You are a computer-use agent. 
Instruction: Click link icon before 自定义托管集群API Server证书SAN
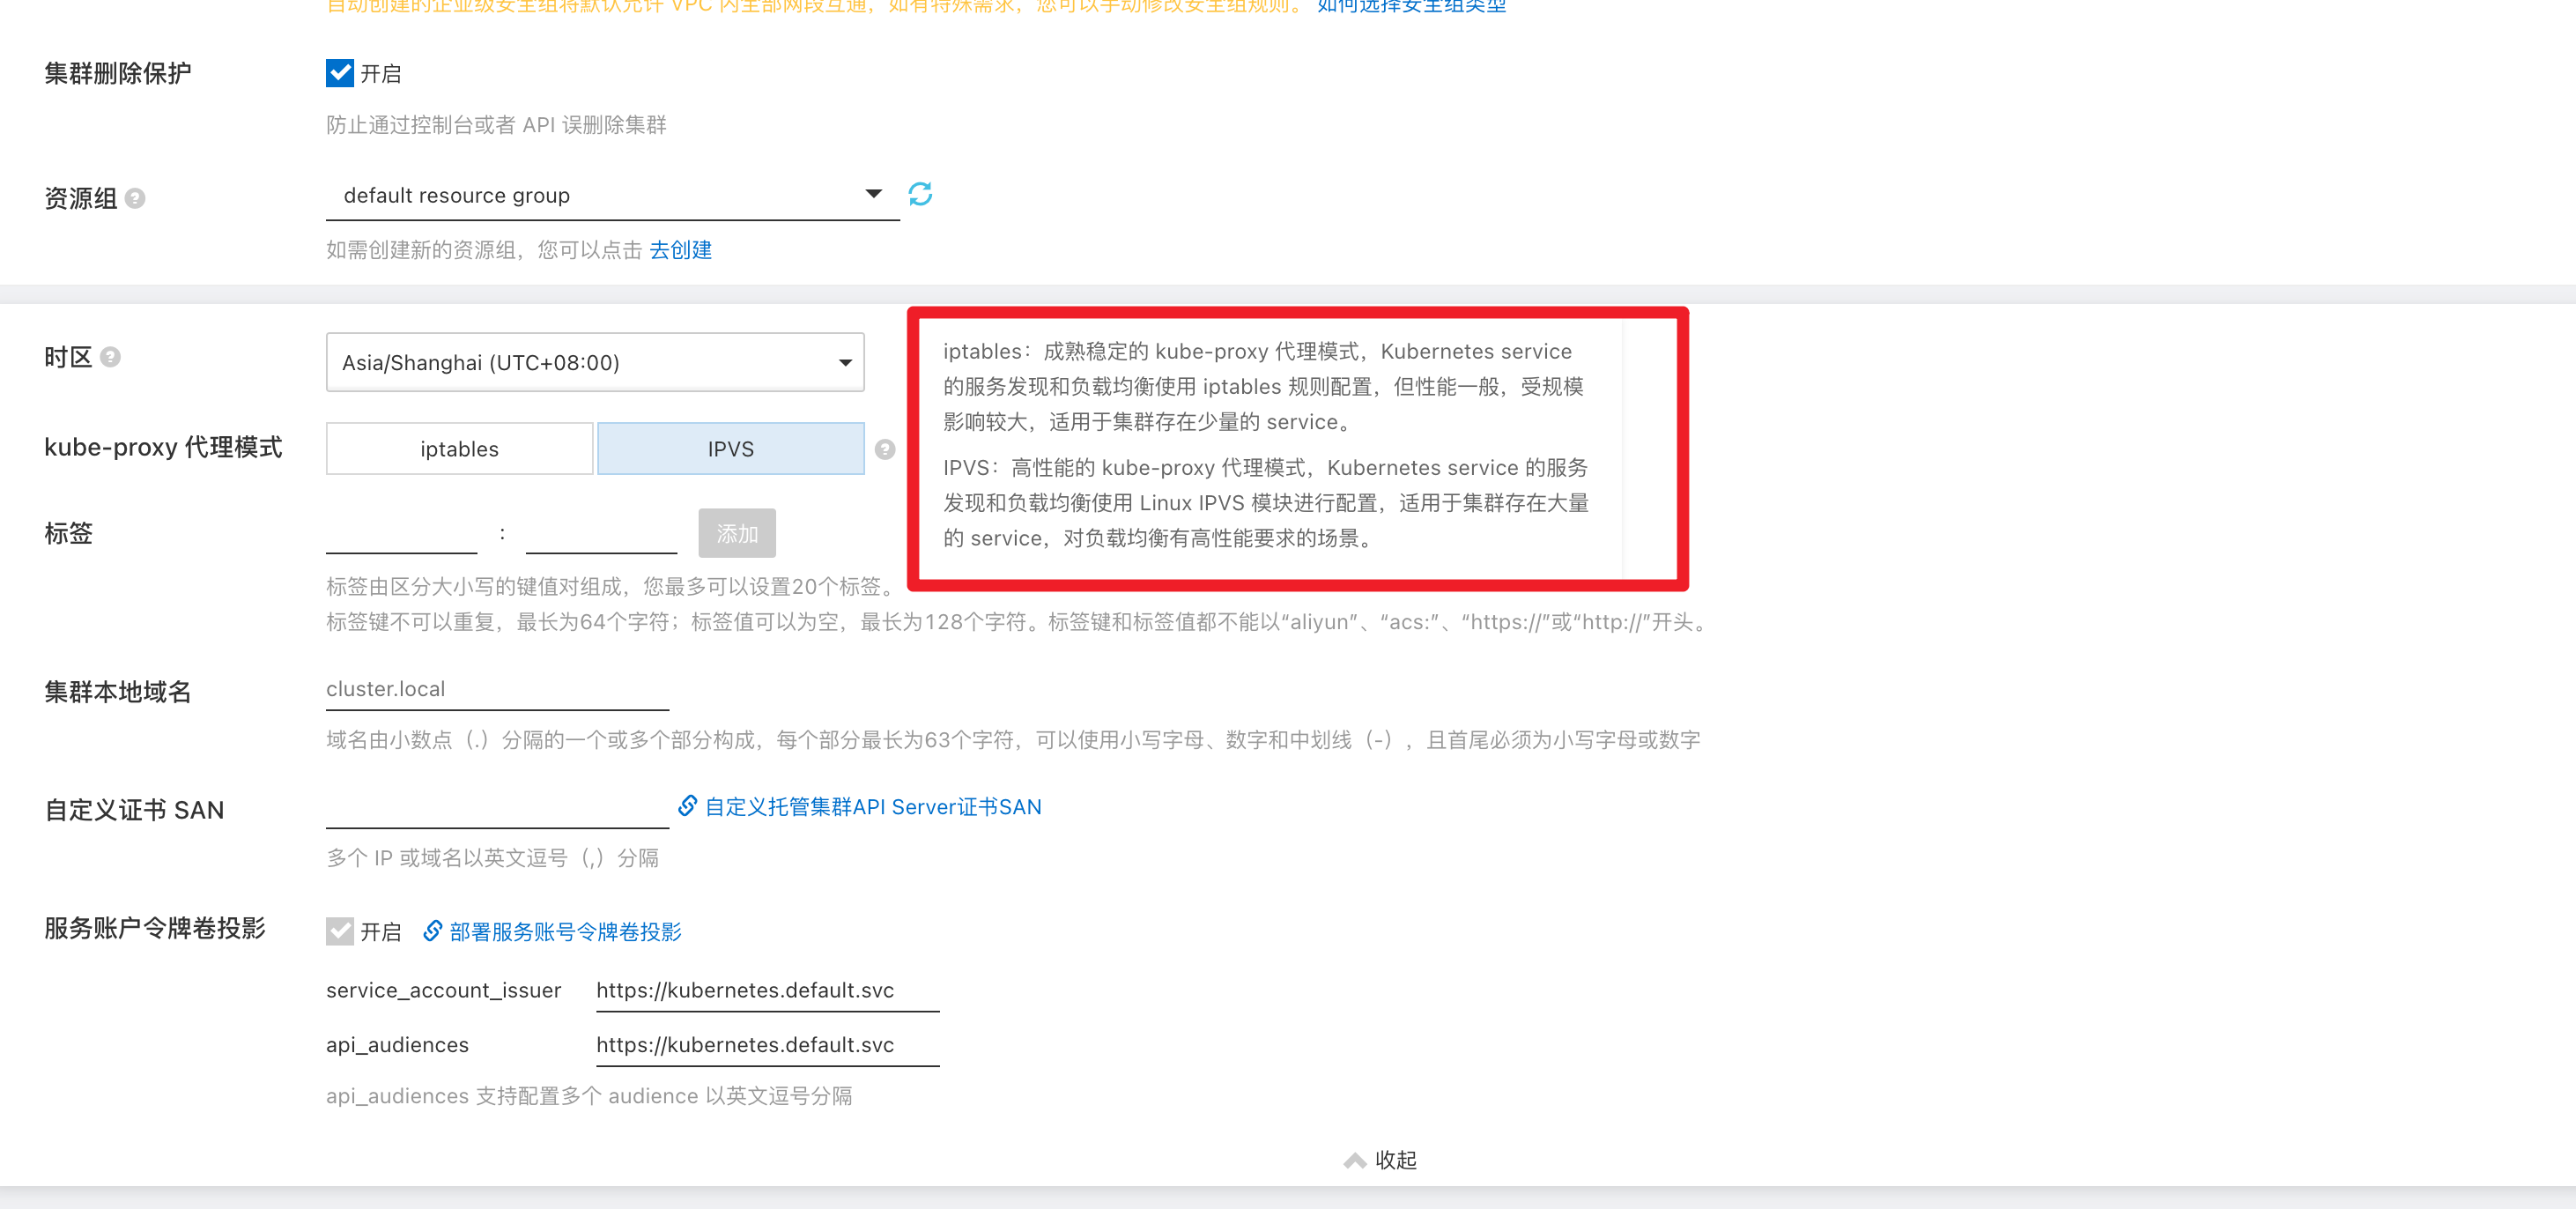pos(687,806)
